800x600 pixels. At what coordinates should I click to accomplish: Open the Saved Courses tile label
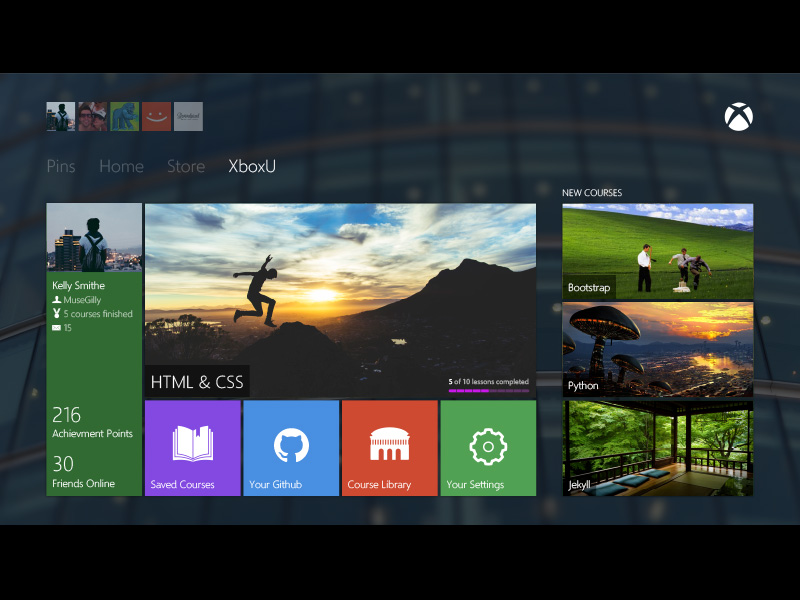pyautogui.click(x=182, y=484)
